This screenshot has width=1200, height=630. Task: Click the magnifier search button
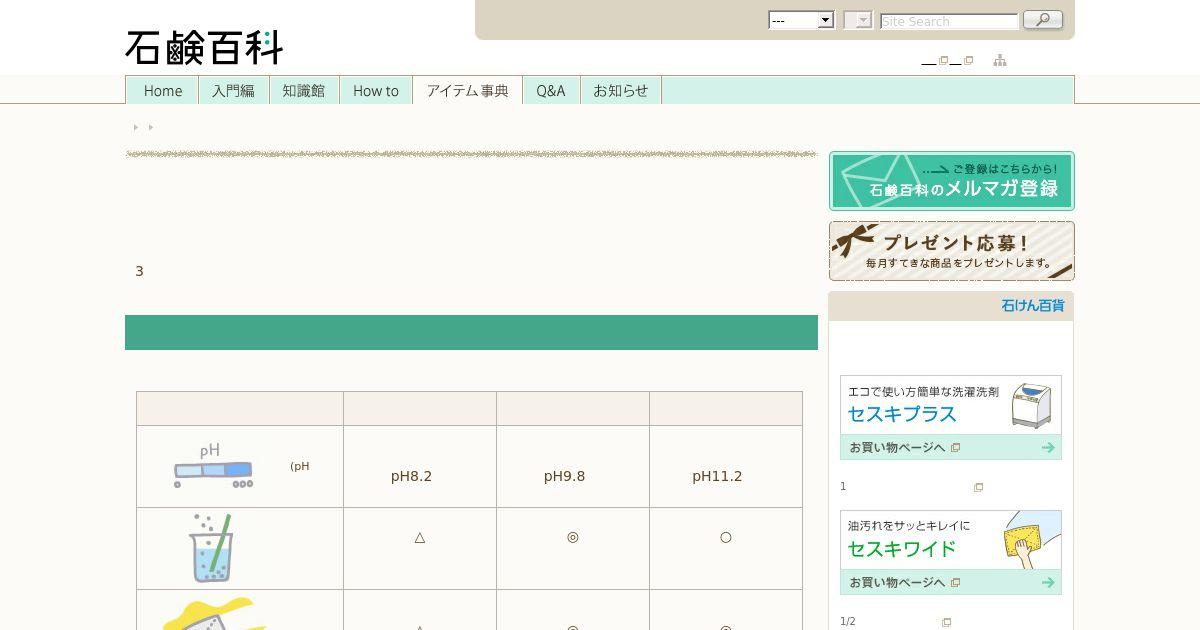[1043, 20]
